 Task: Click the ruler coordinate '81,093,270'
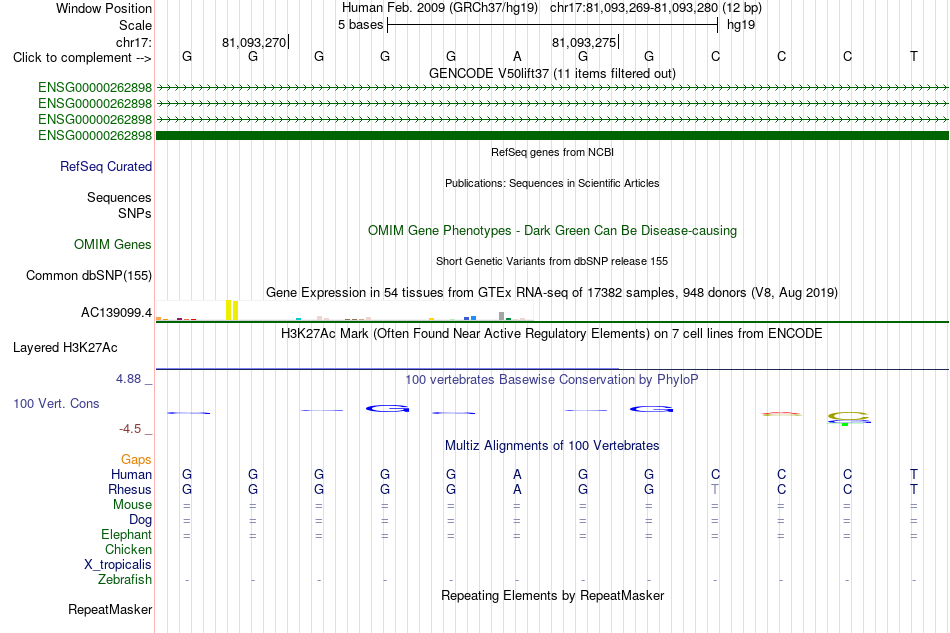(254, 42)
